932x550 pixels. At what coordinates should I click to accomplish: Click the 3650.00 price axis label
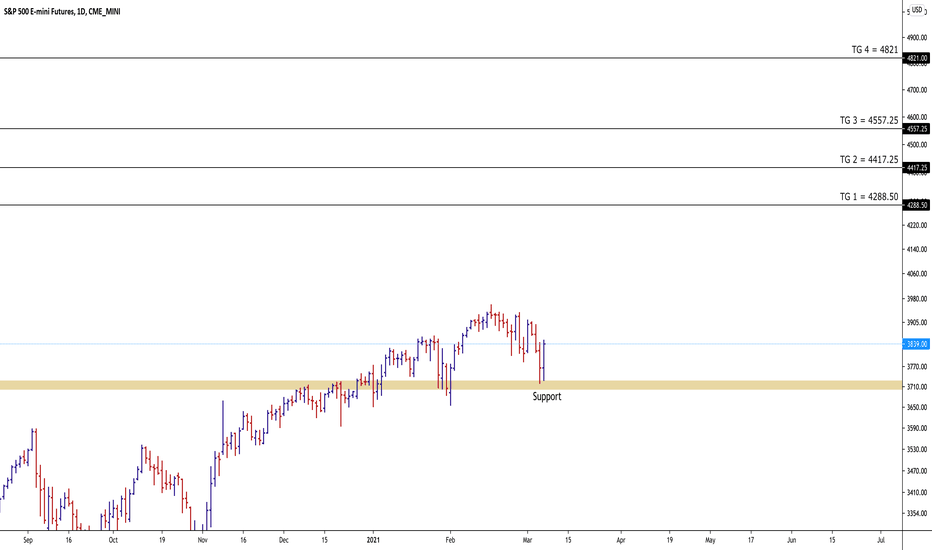click(x=917, y=407)
